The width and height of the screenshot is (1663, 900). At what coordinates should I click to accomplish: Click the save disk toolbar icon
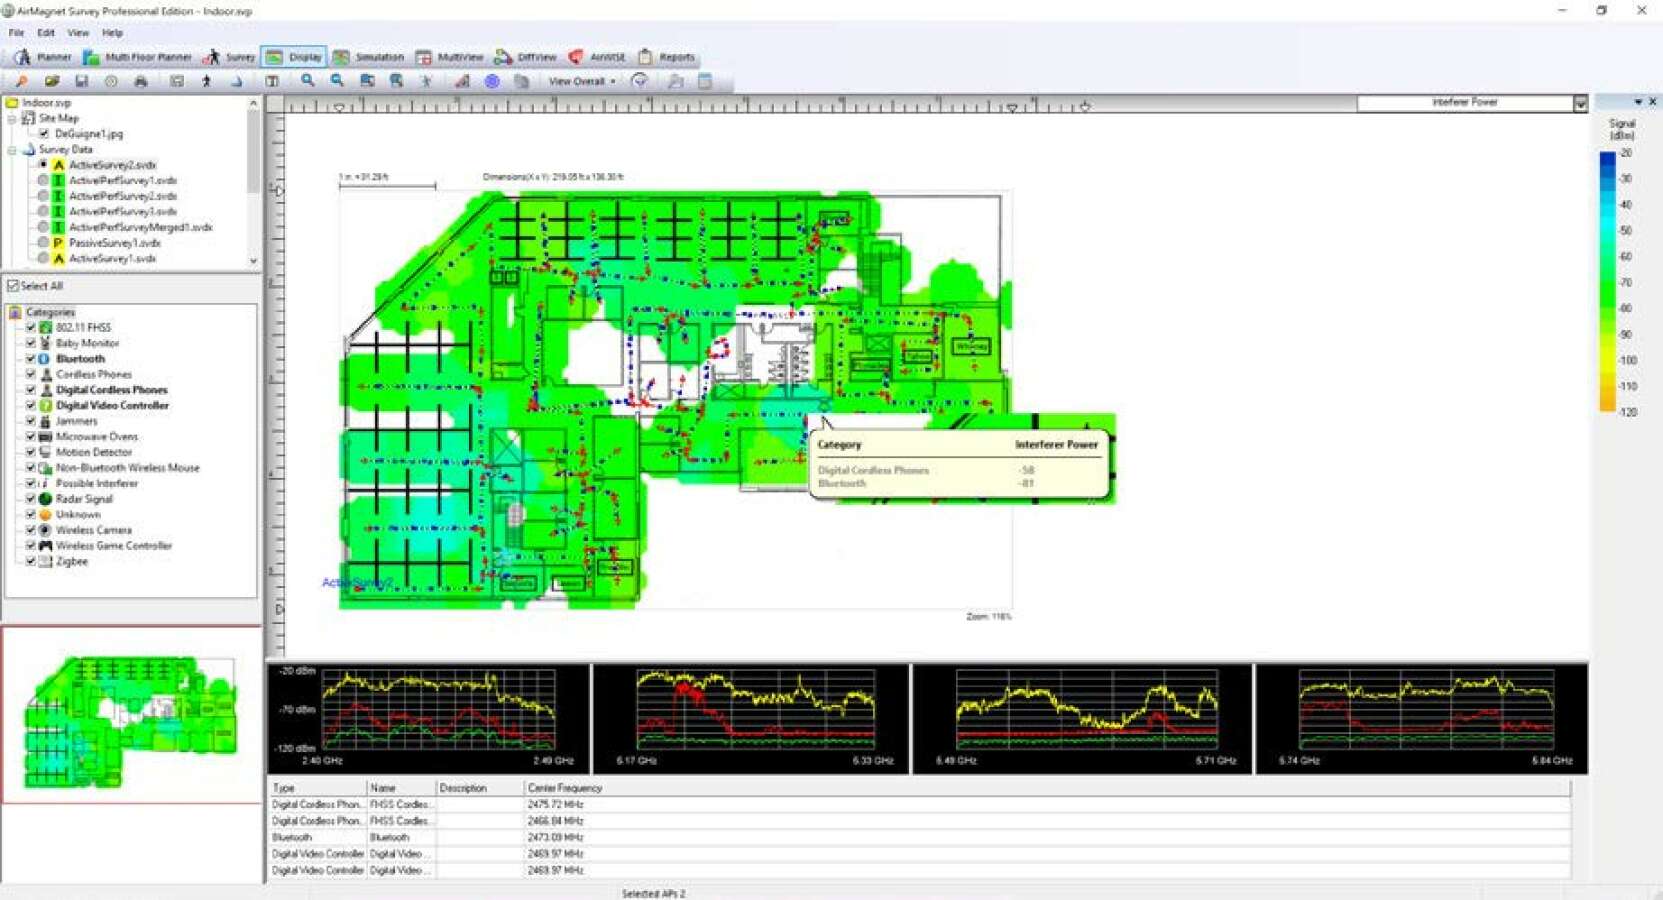point(81,81)
